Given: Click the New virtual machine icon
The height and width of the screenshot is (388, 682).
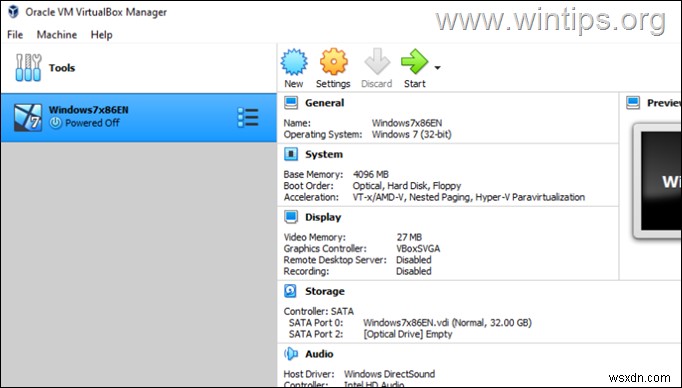Looking at the screenshot, I should tap(294, 62).
